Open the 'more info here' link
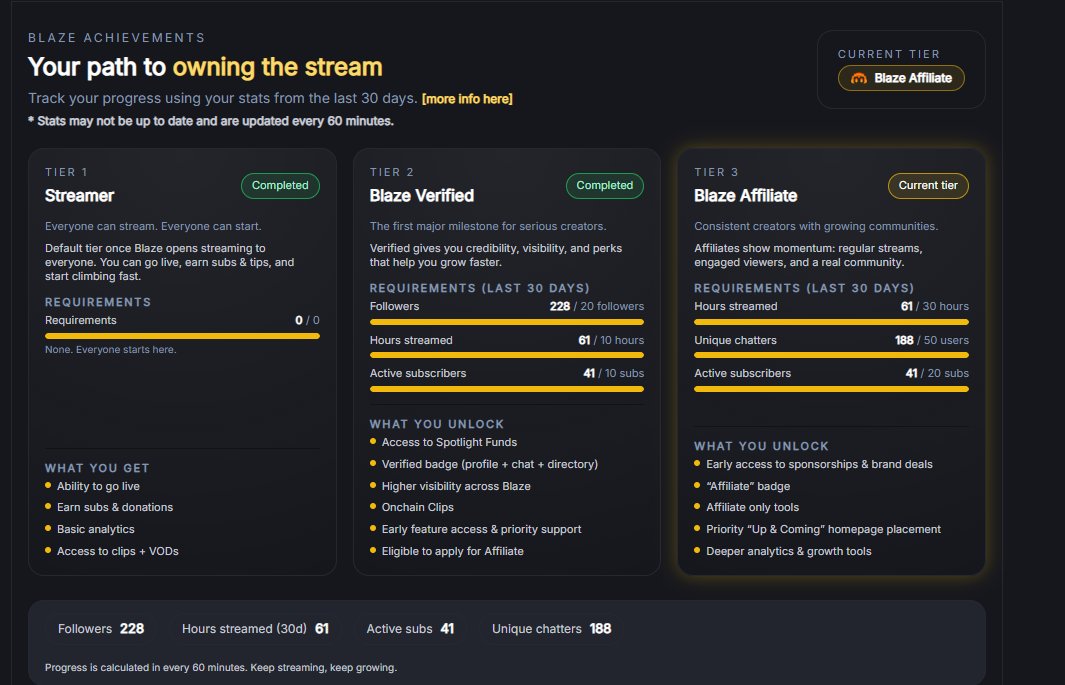The width and height of the screenshot is (1065, 685). tap(467, 99)
